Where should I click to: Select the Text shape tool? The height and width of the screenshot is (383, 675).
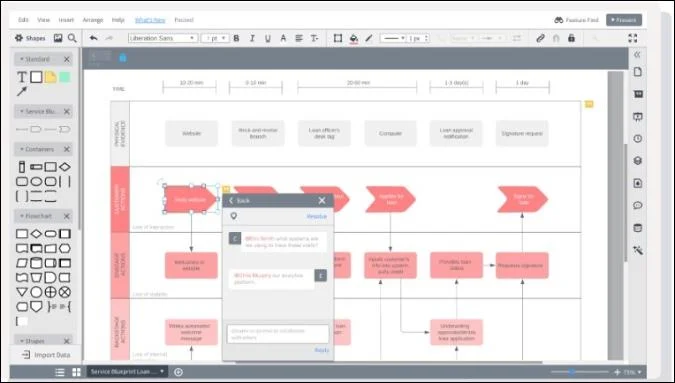click(21, 77)
